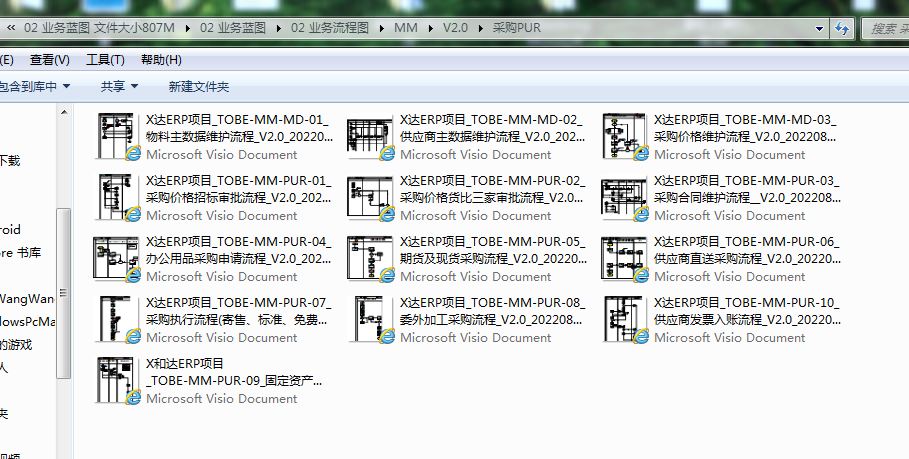Viewport: 909px width, 459px height.
Task: Open the TOBE-MM-MD-01 Visio file icon
Action: click(118, 136)
